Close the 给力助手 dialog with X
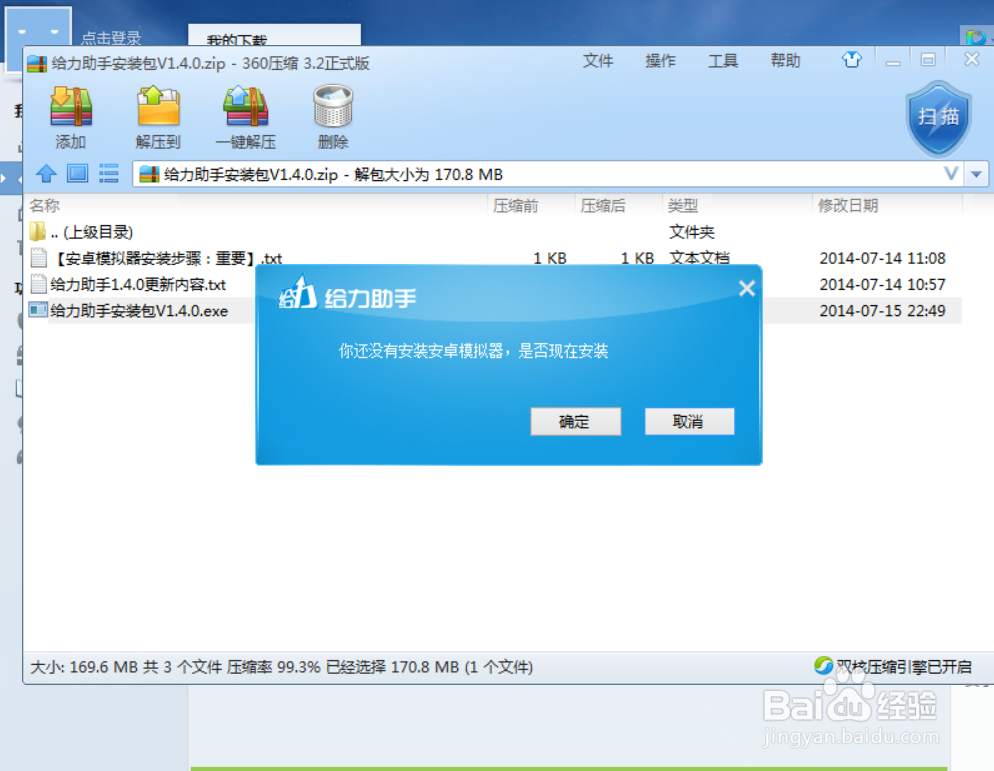Image resolution: width=994 pixels, height=771 pixels. click(x=747, y=288)
